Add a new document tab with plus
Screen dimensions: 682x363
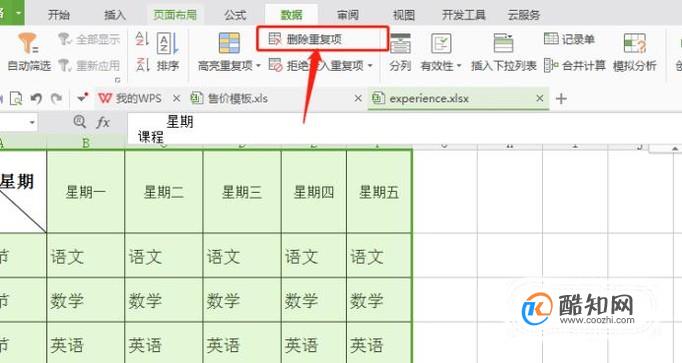561,99
